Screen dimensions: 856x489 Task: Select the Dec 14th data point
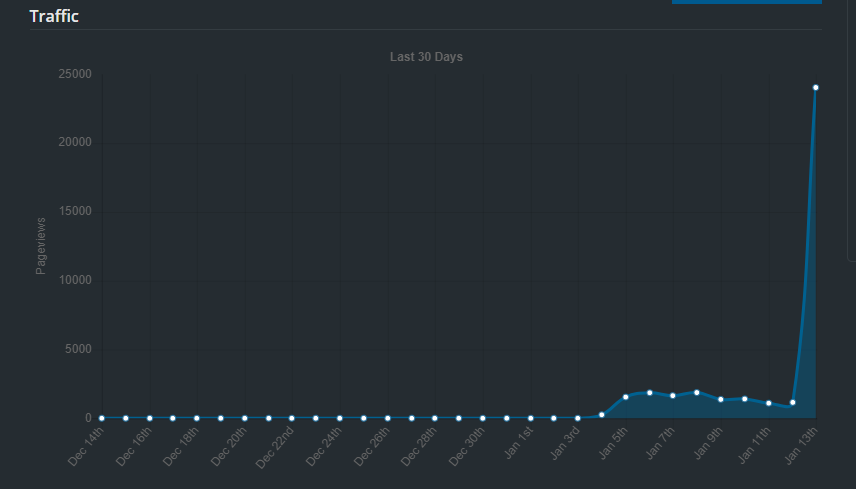point(102,418)
